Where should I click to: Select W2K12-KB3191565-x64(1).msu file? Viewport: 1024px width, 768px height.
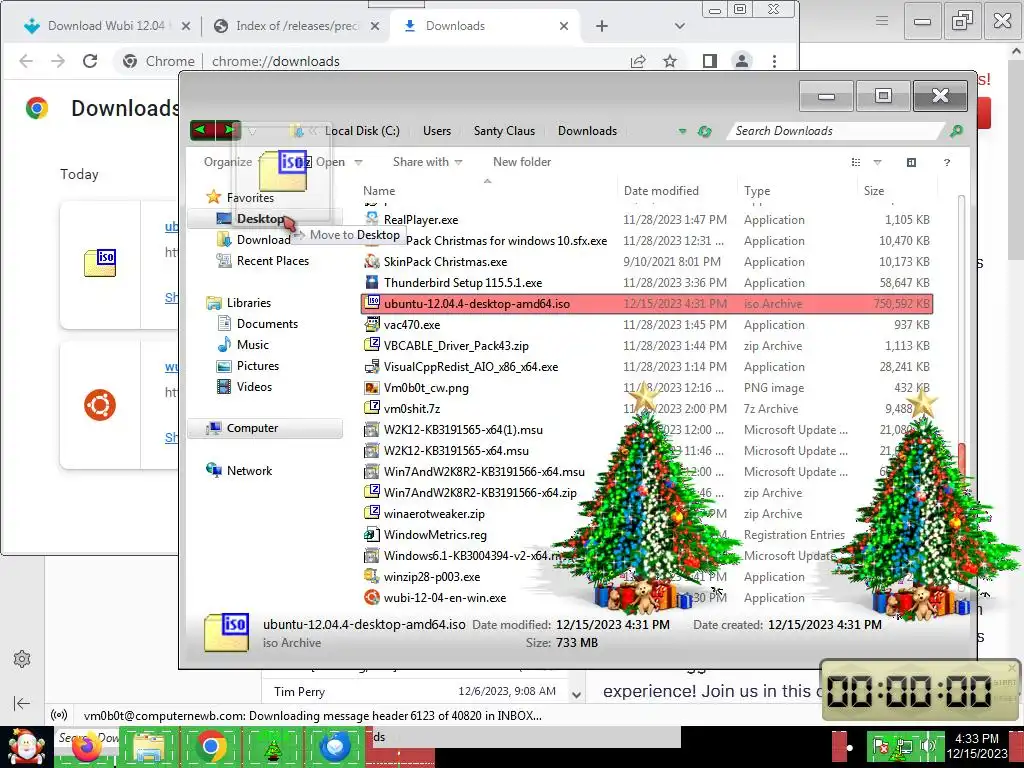click(x=463, y=430)
